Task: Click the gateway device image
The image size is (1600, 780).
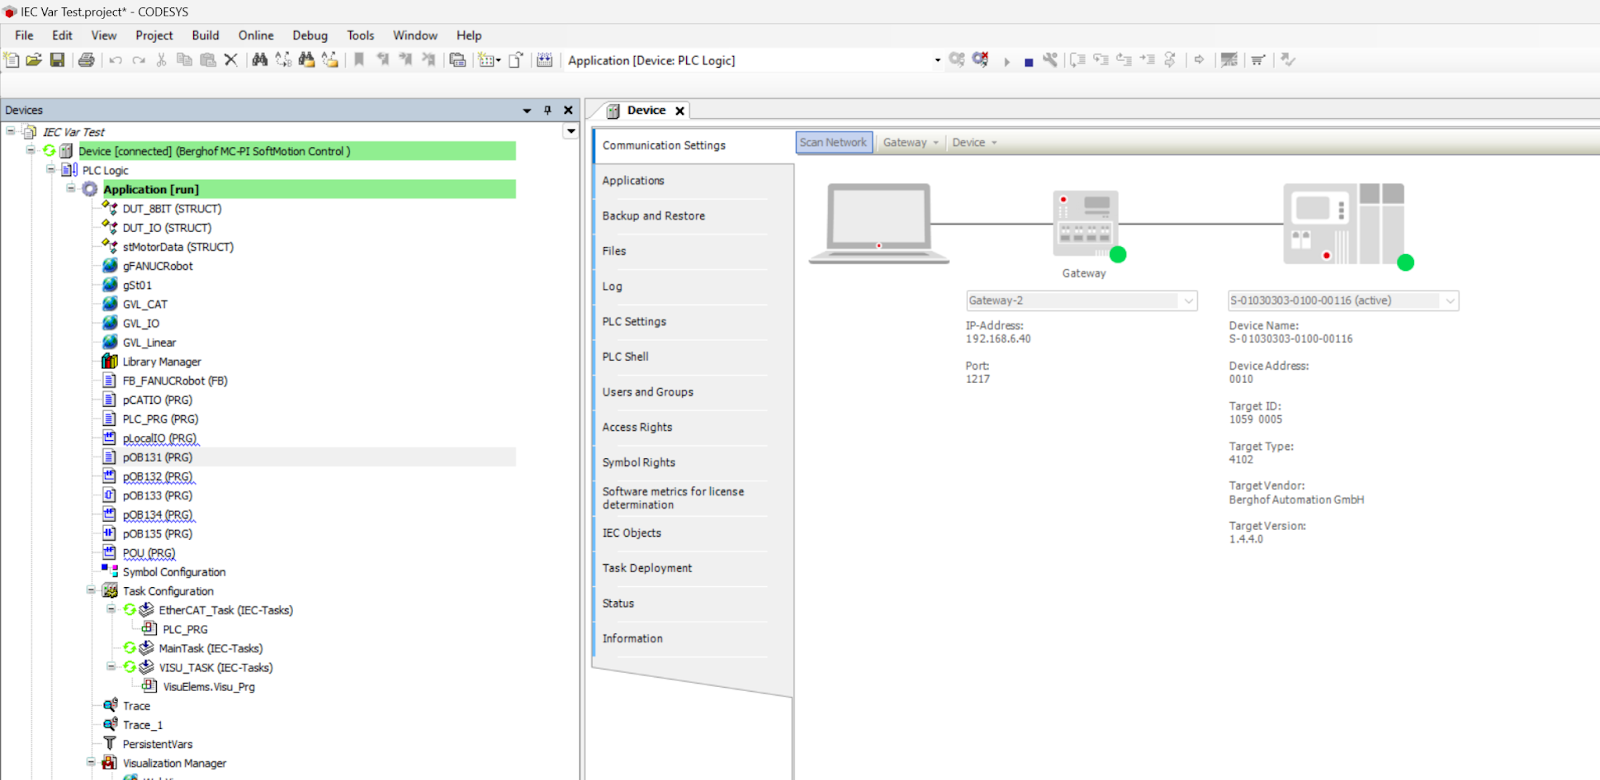Action: pos(1085,223)
